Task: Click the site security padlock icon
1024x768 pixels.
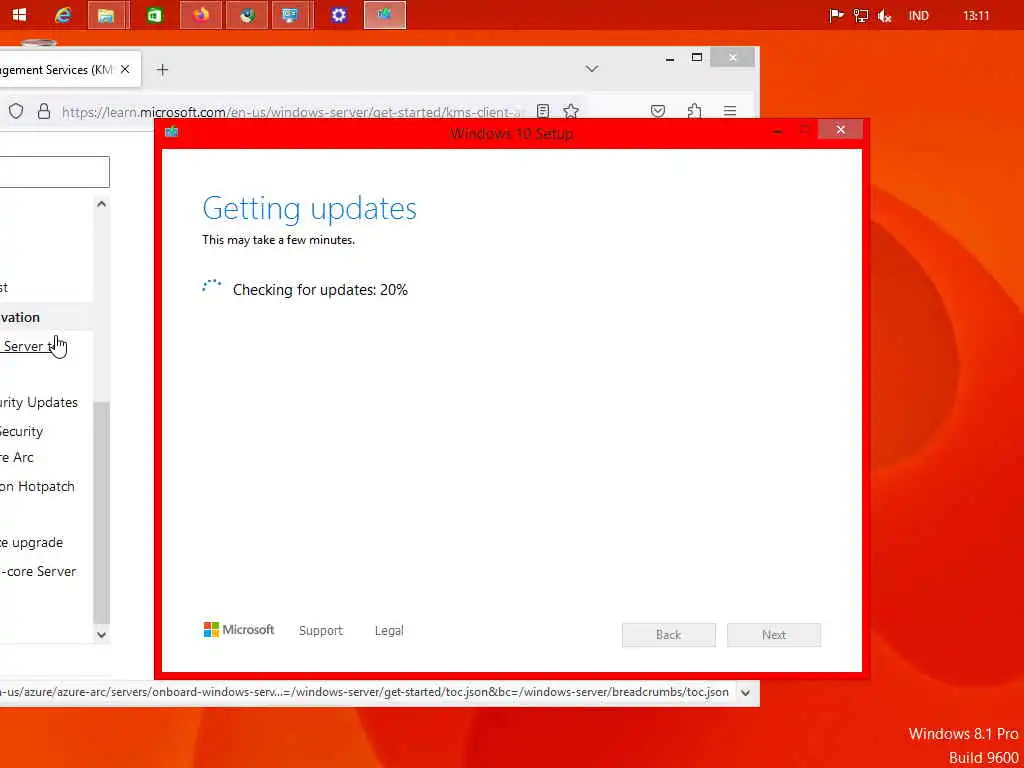Action: tap(44, 112)
